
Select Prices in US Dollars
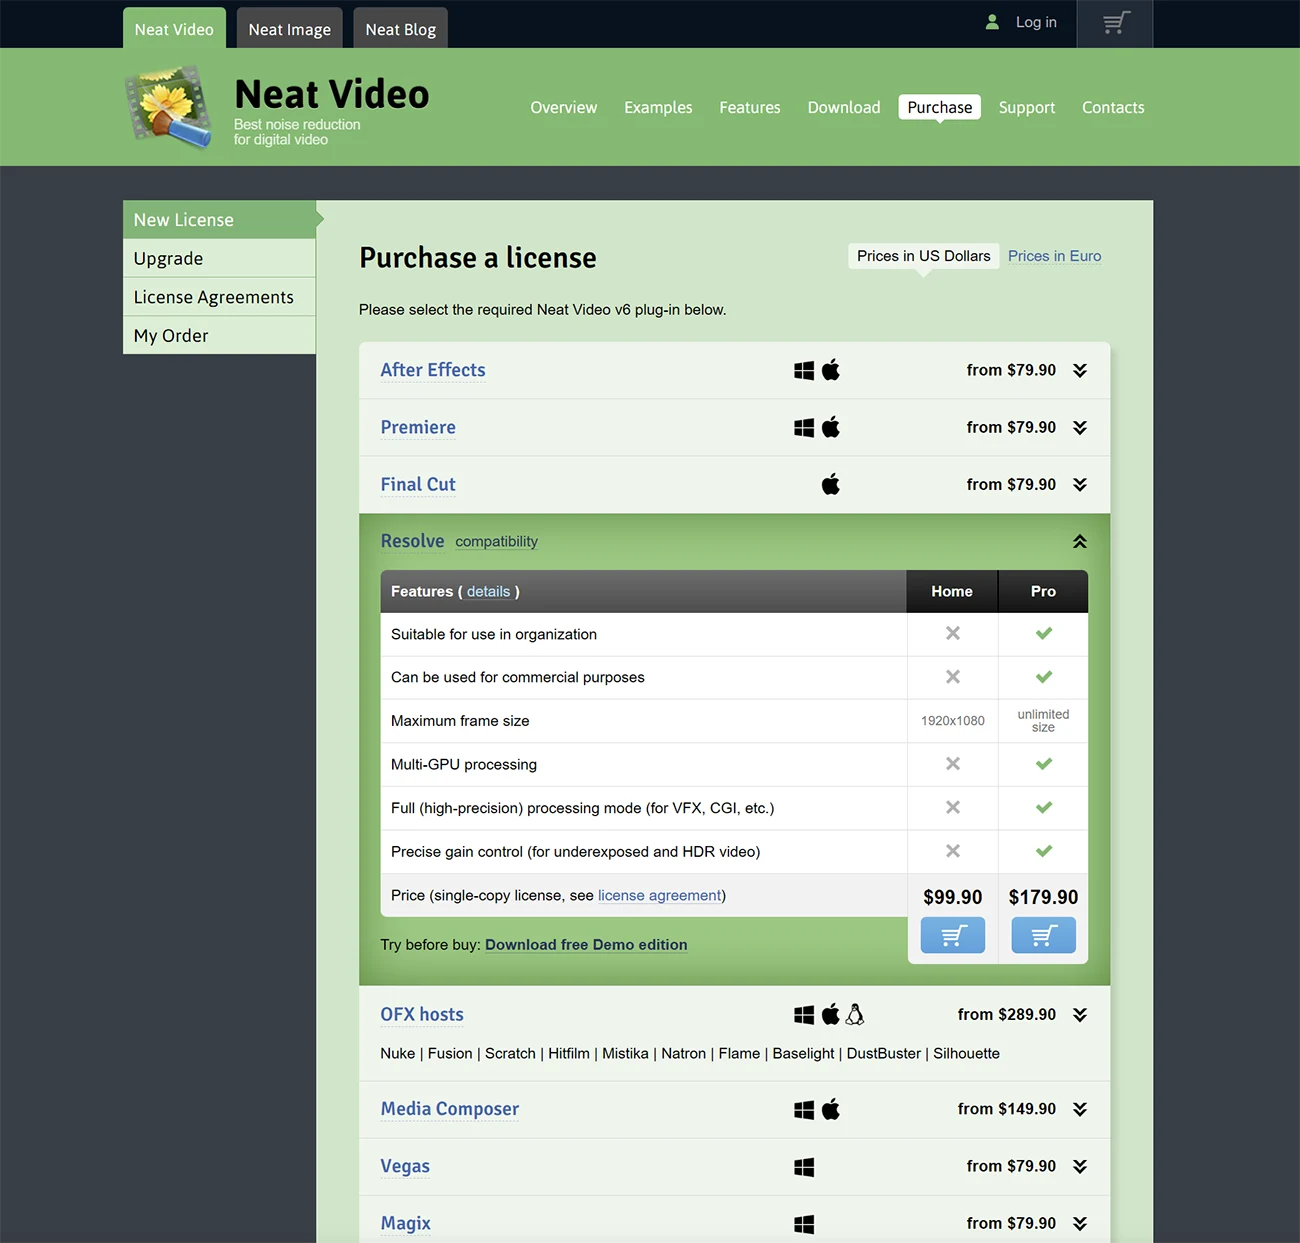tap(924, 256)
